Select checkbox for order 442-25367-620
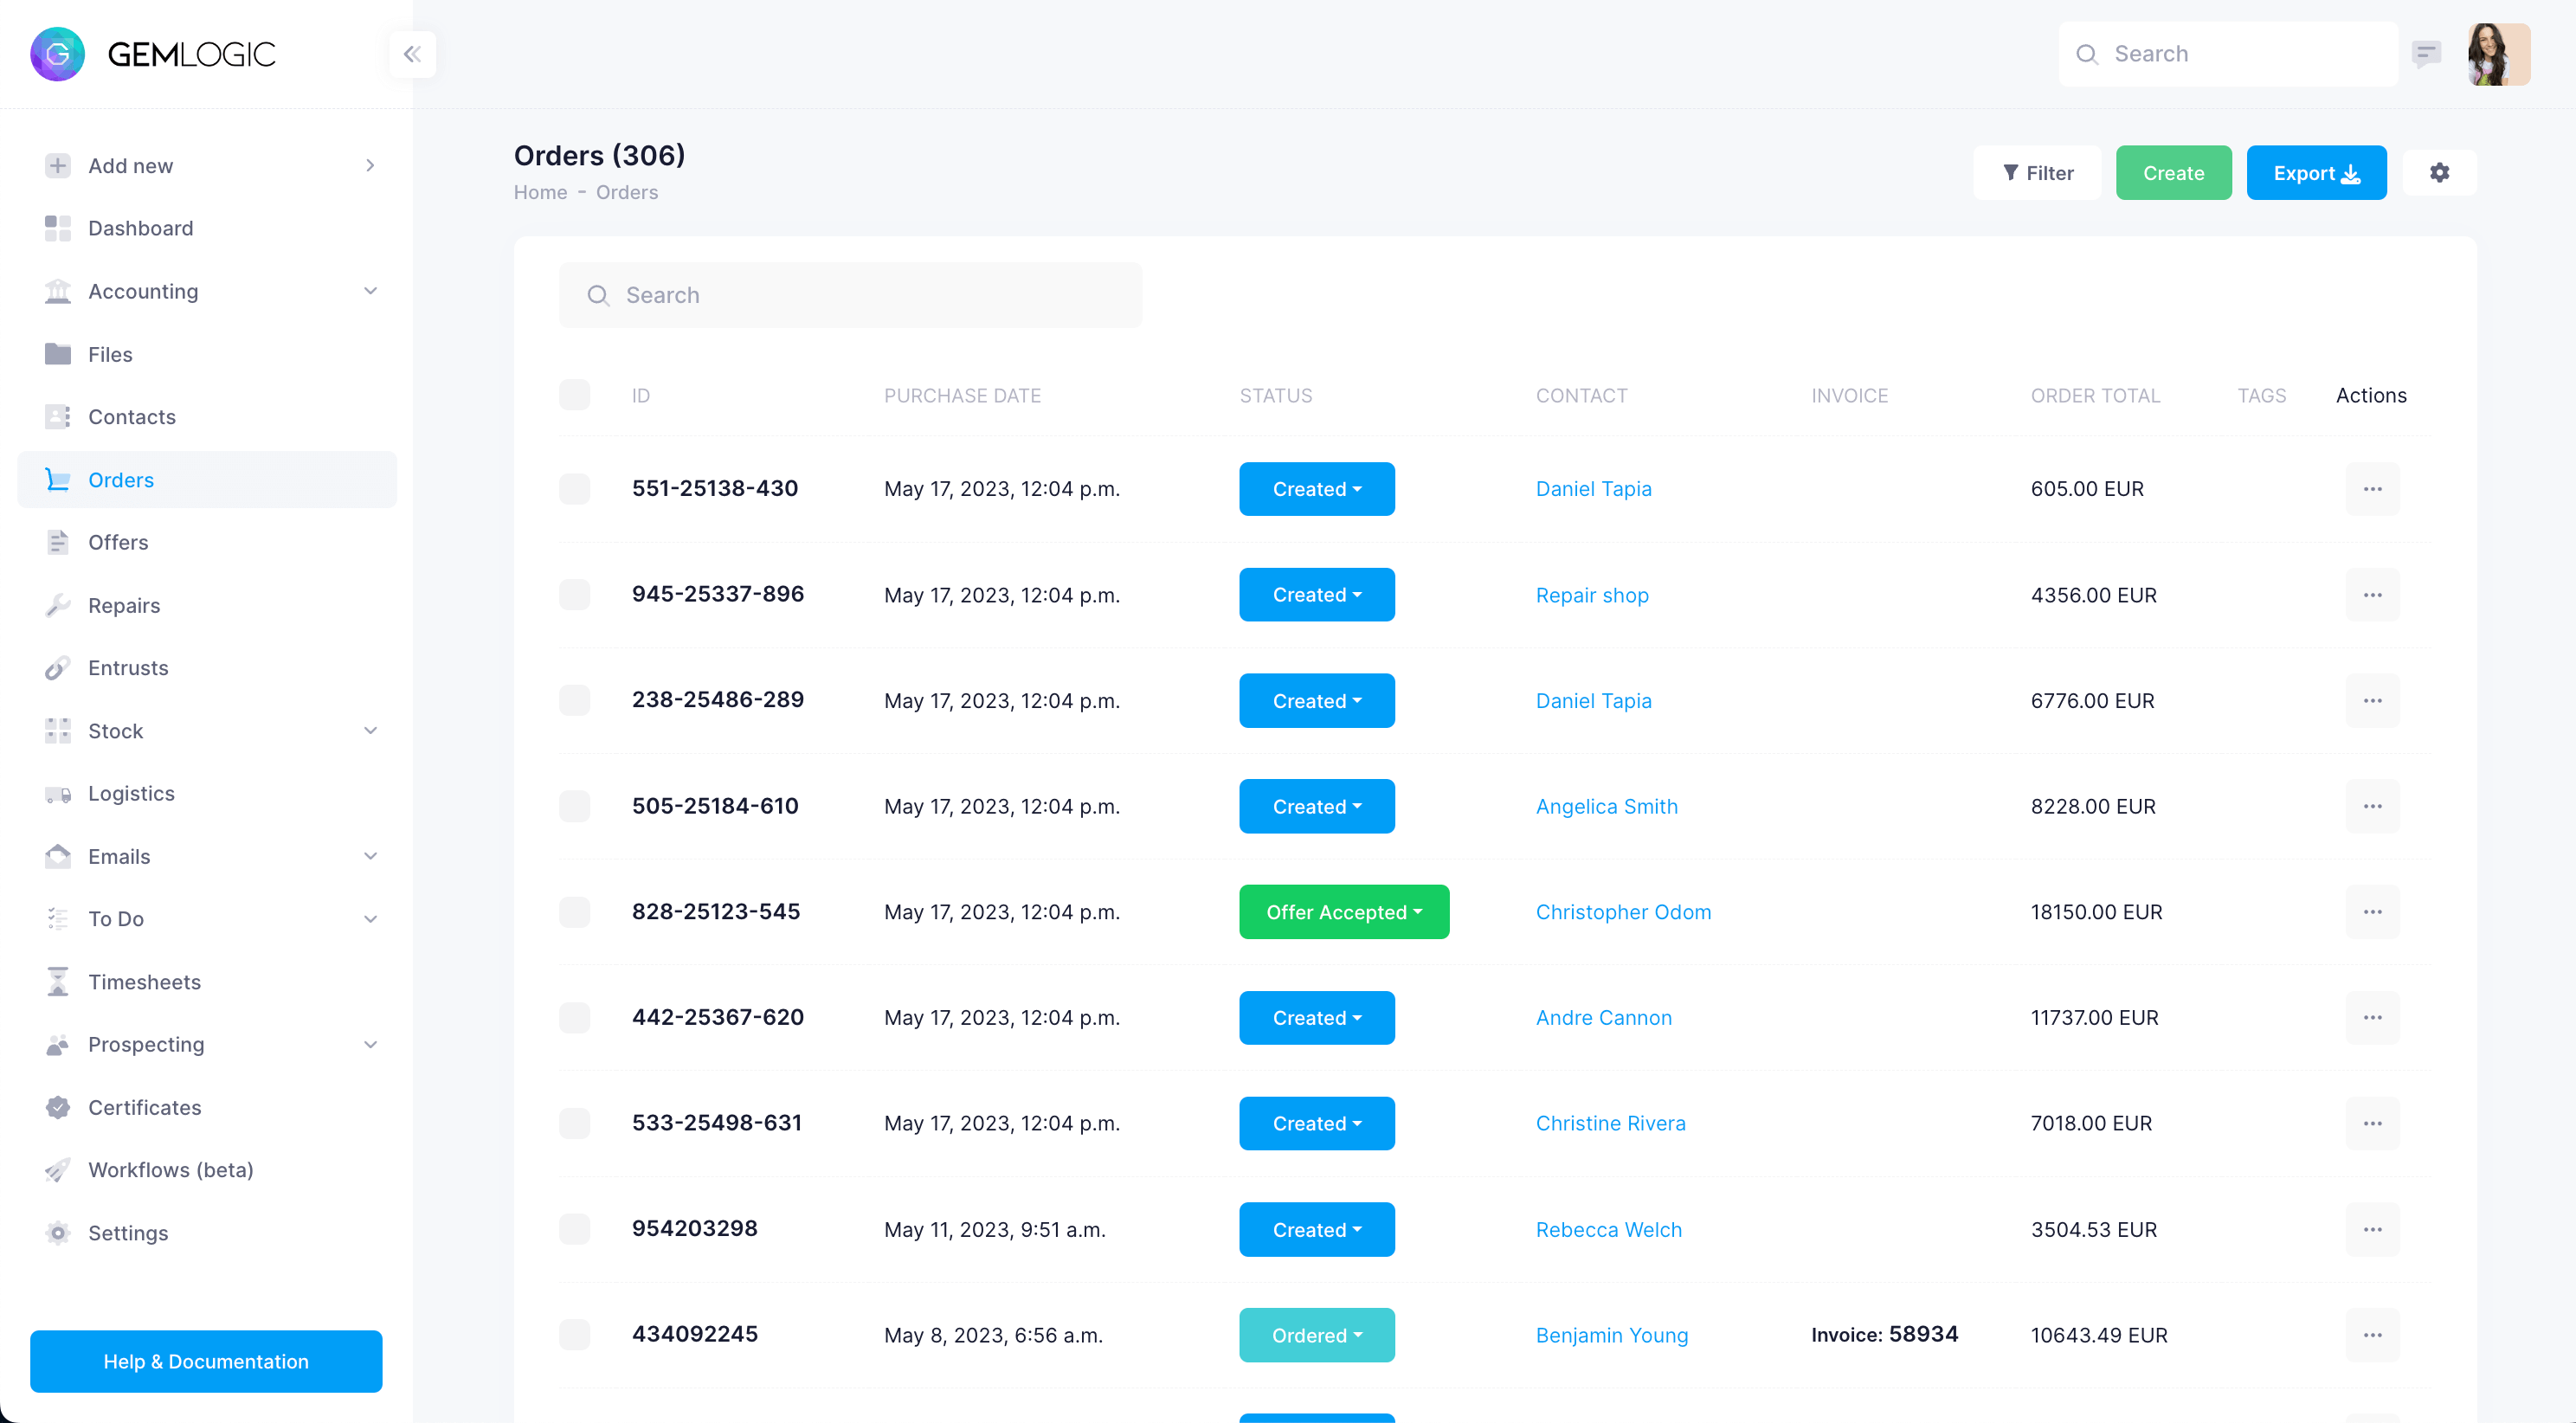 [x=574, y=1017]
